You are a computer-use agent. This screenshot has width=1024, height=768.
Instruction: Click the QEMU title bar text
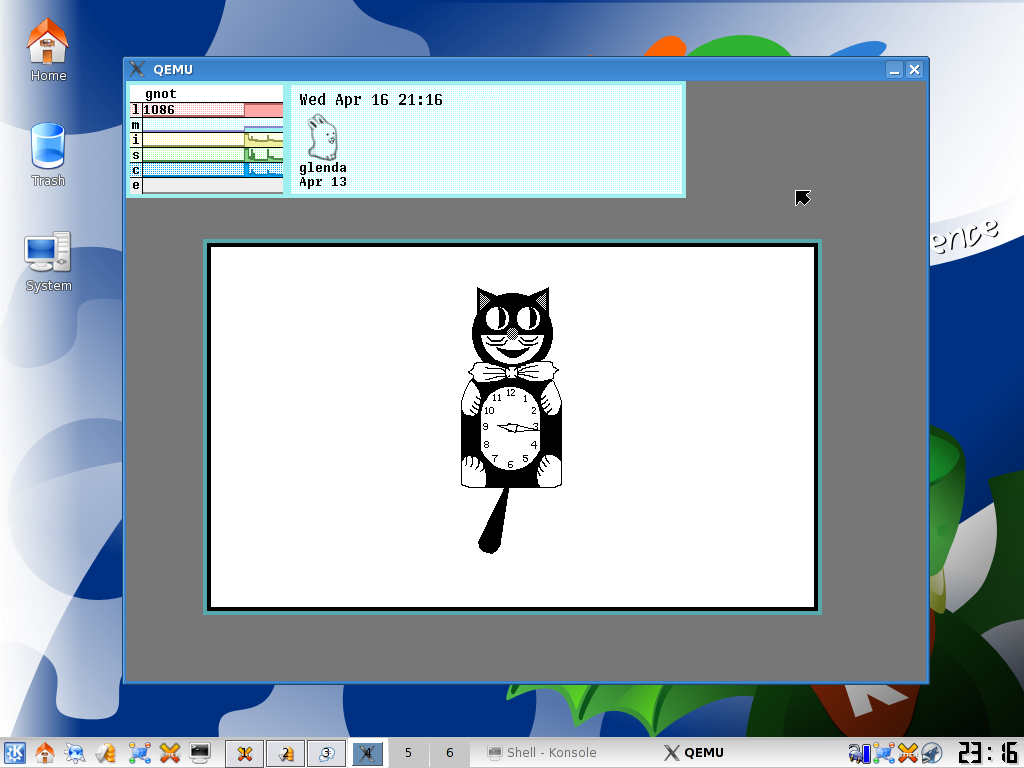[173, 70]
